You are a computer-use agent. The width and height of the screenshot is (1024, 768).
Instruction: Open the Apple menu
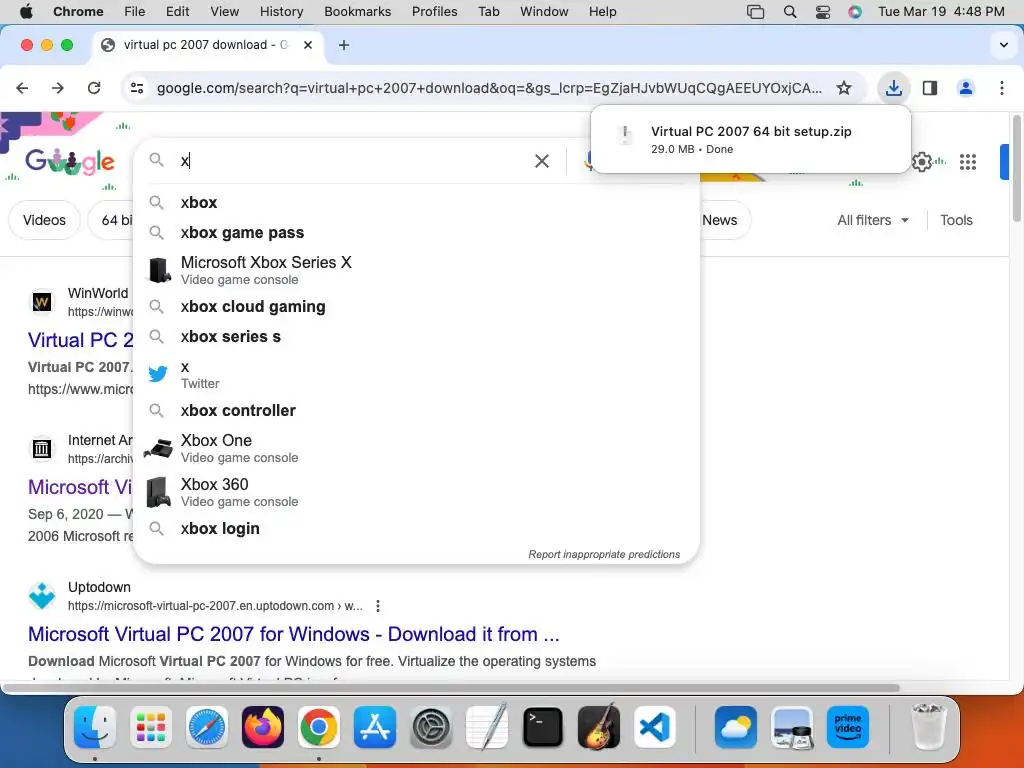26,11
